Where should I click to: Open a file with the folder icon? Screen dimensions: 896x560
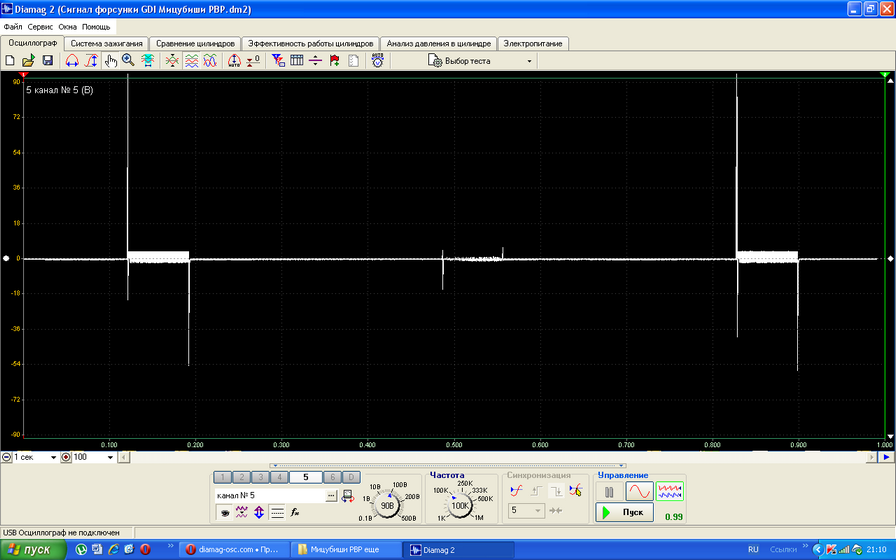(x=29, y=61)
